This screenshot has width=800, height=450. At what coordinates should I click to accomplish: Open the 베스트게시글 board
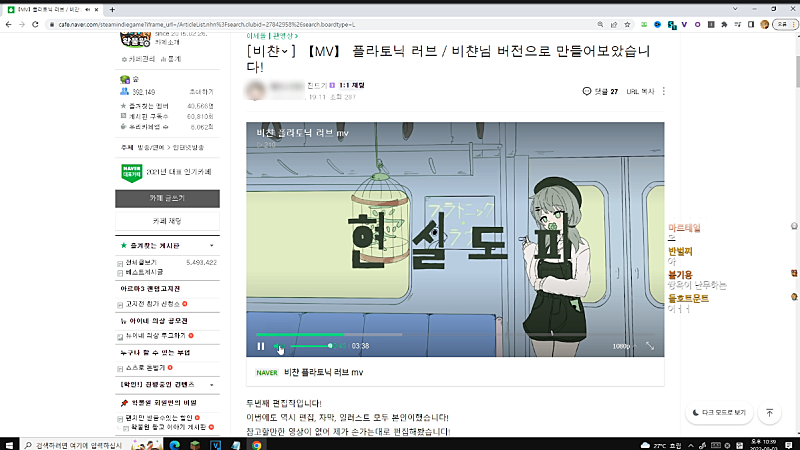[x=144, y=272]
